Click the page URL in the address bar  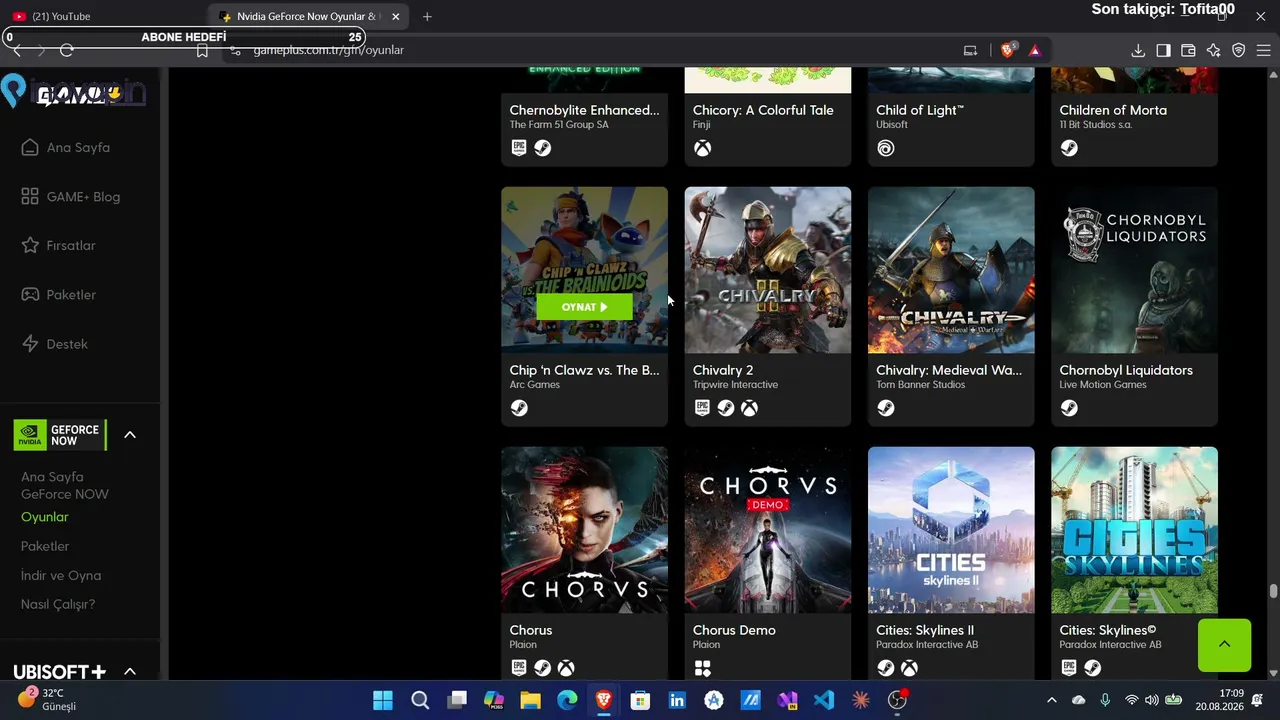(x=329, y=50)
